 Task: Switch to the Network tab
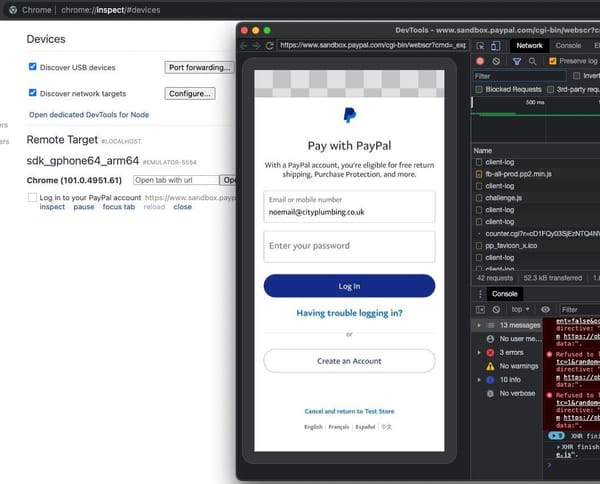coord(529,46)
